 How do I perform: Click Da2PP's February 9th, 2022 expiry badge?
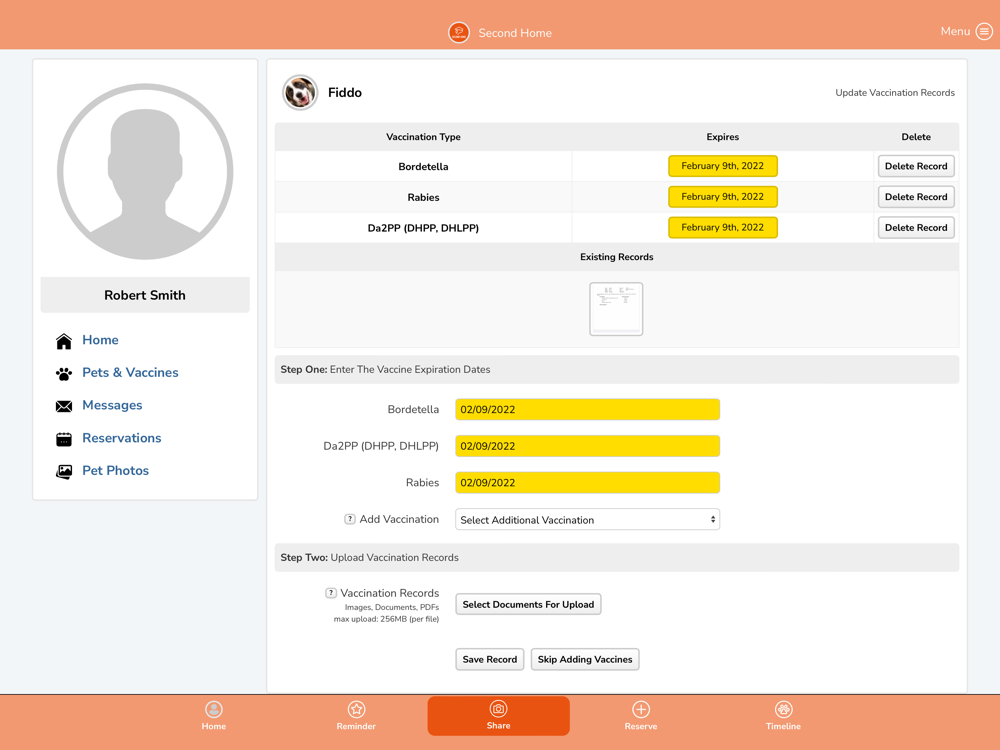723,227
